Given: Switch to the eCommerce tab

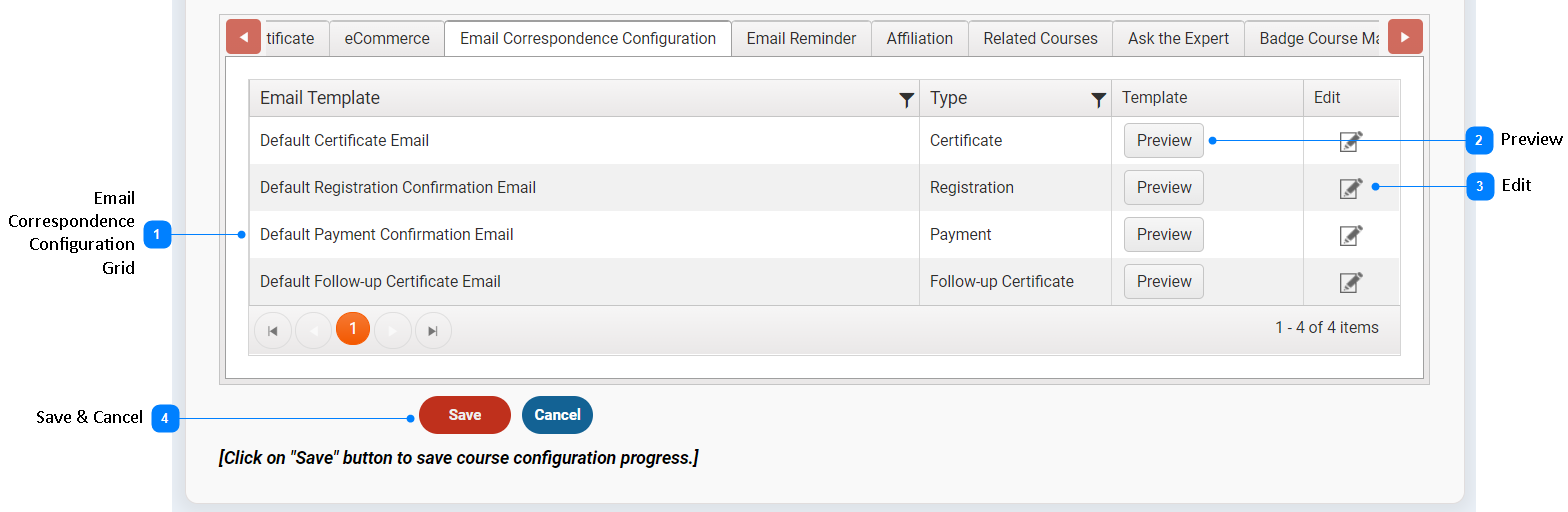Looking at the screenshot, I should pyautogui.click(x=387, y=38).
